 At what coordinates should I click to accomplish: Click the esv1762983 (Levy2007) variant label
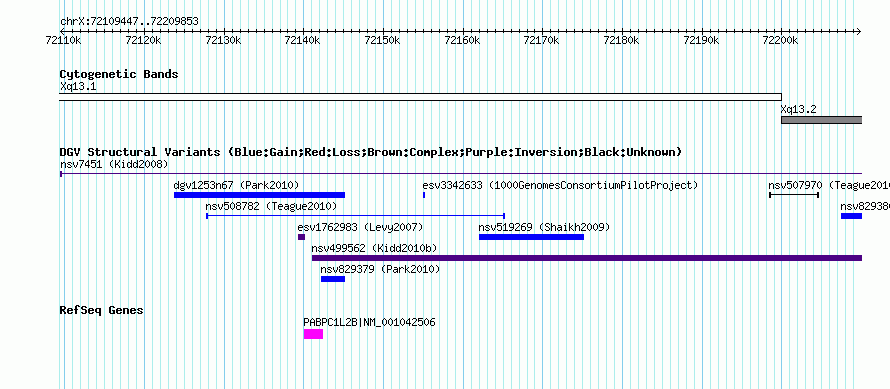(x=360, y=228)
